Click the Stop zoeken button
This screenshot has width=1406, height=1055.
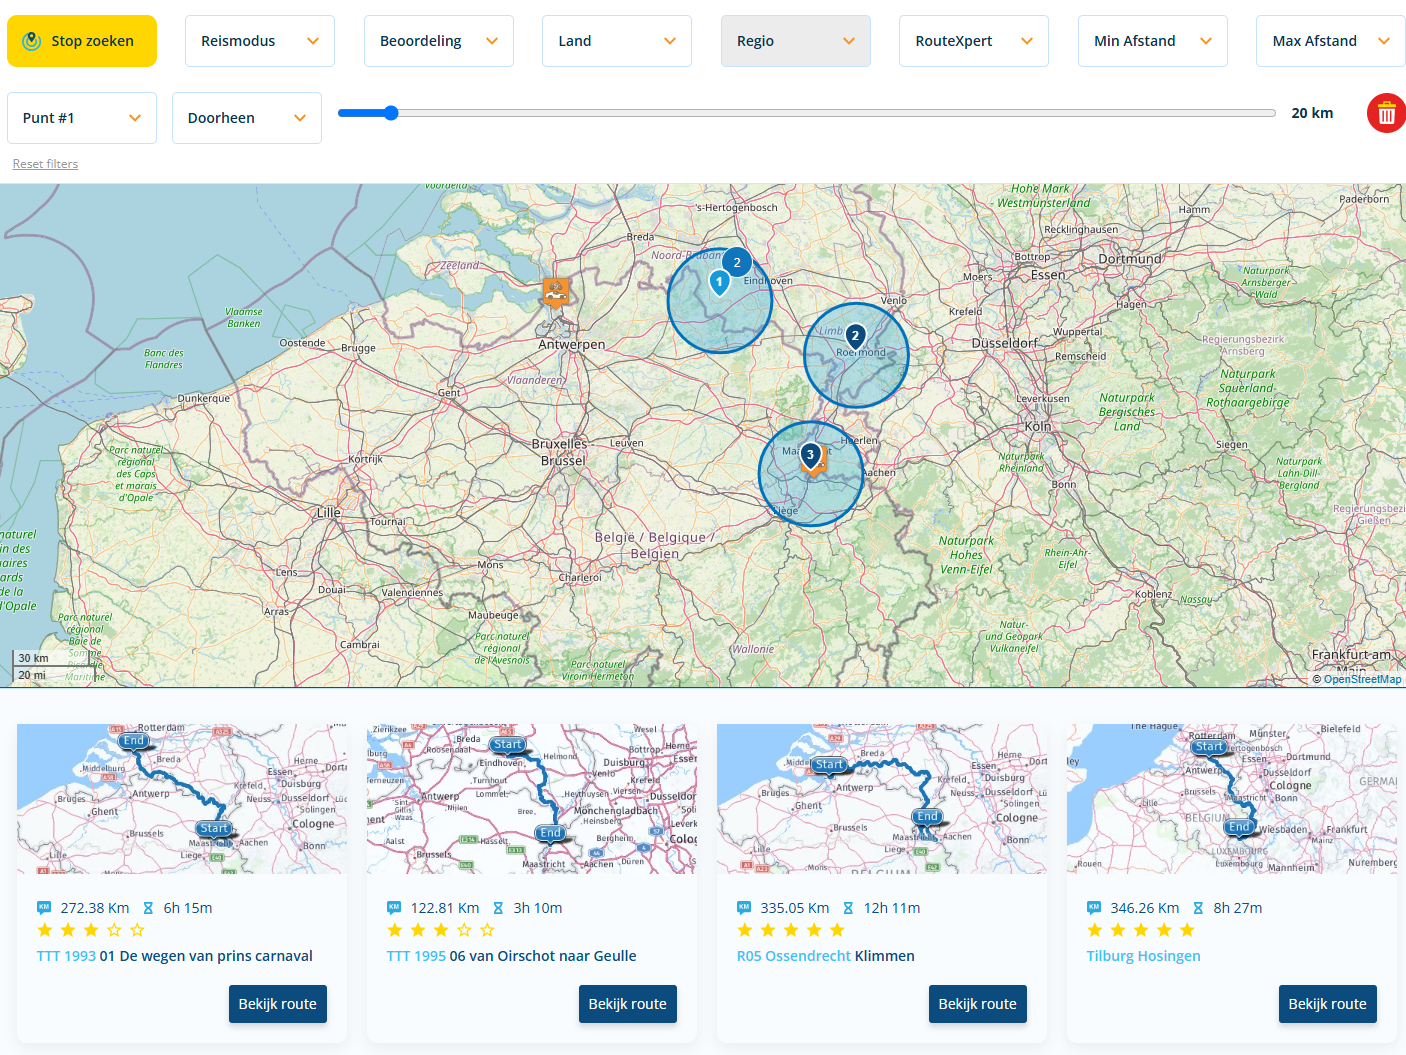(x=82, y=41)
